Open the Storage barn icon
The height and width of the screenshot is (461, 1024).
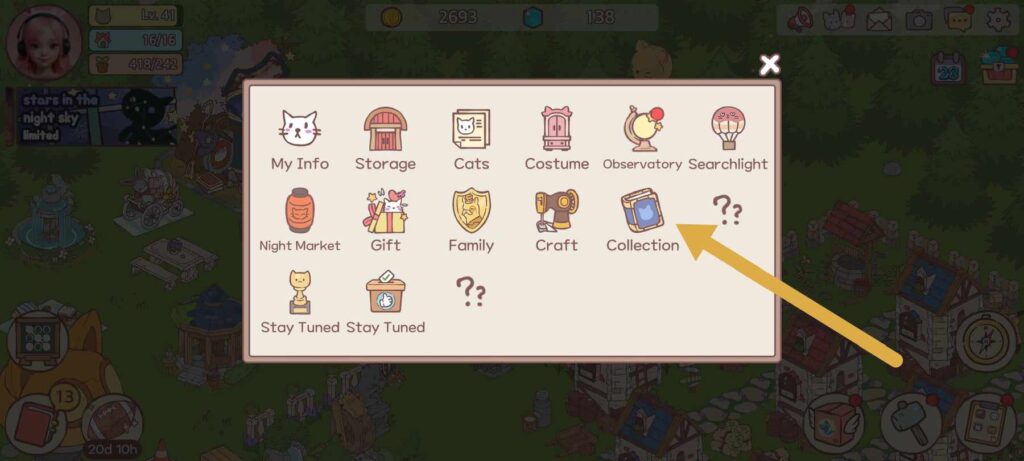[385, 129]
